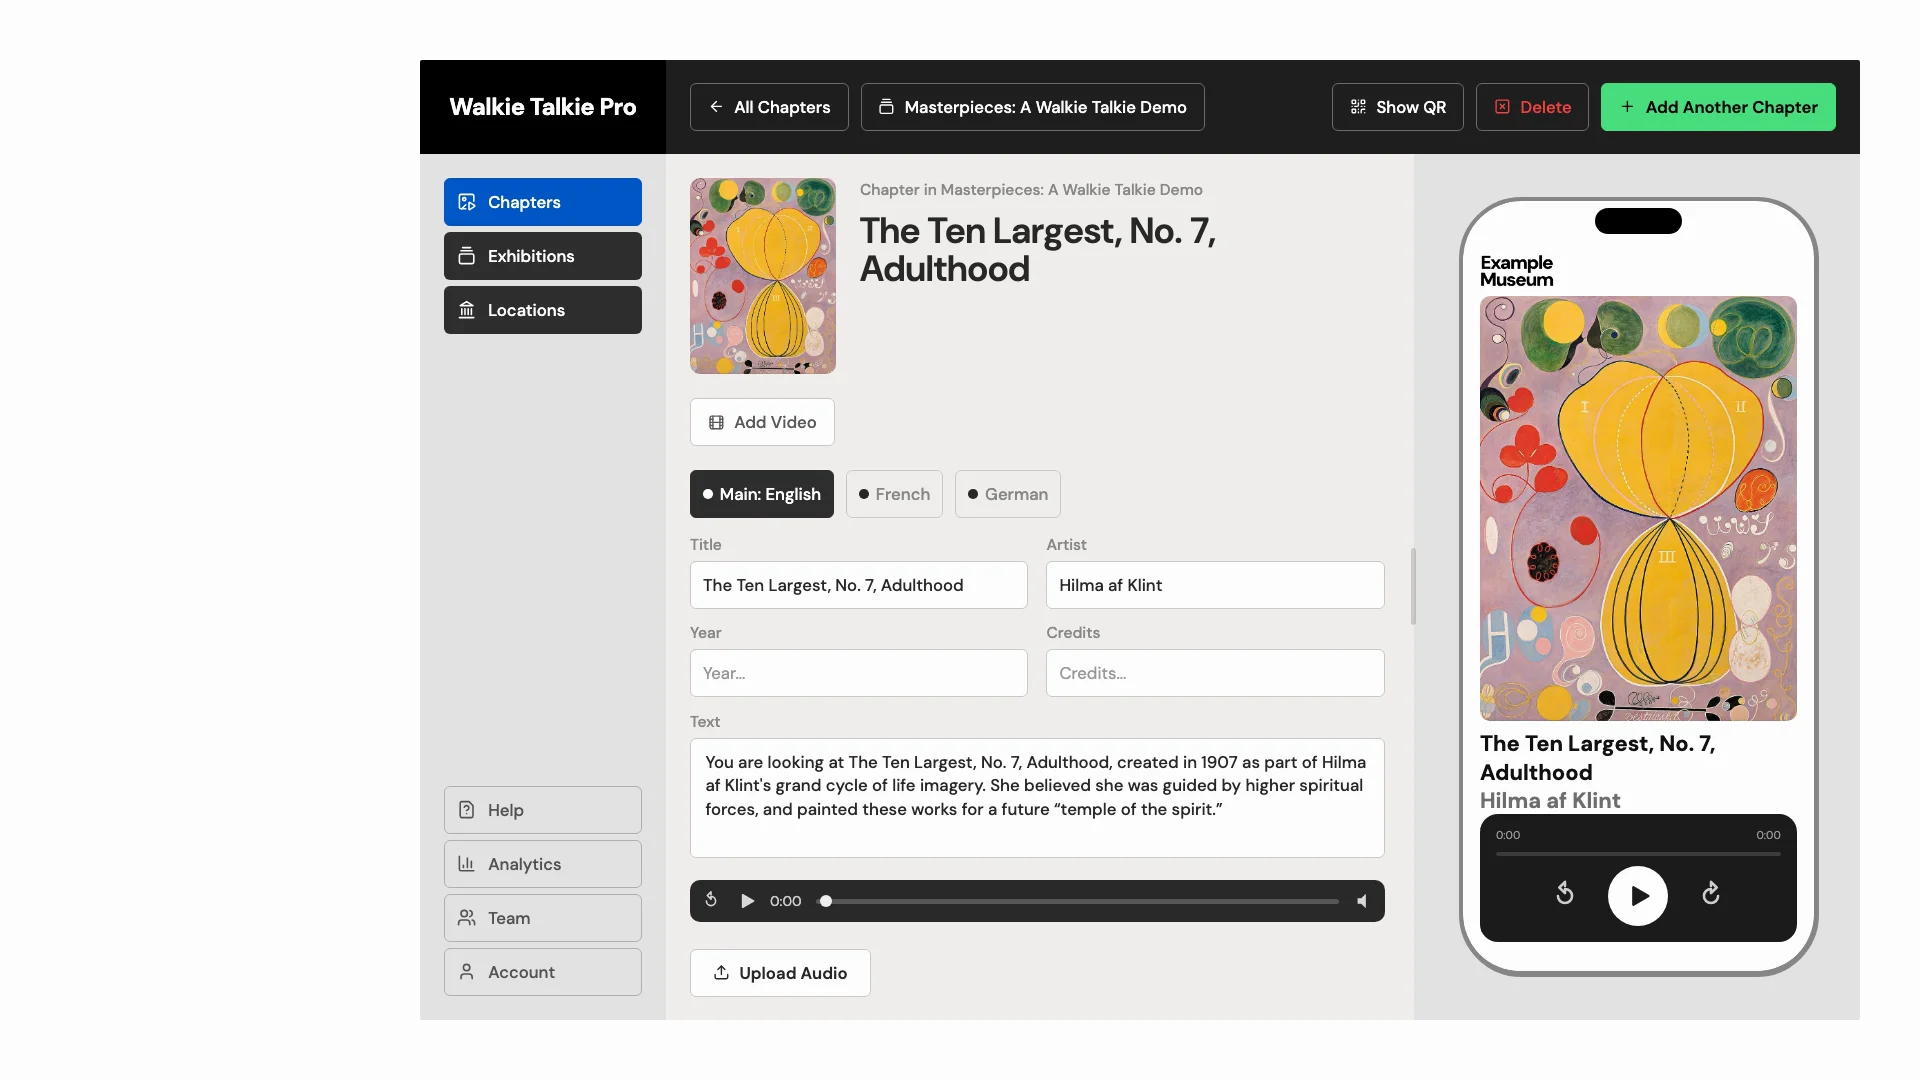Screen dimensions: 1920x1080
Task: Mute the editor audio player
Action: [x=1362, y=901]
